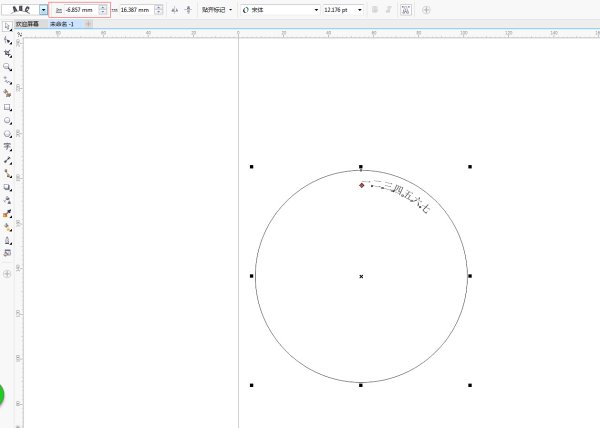
Task: Select the Rectangle tool
Action: [7, 107]
